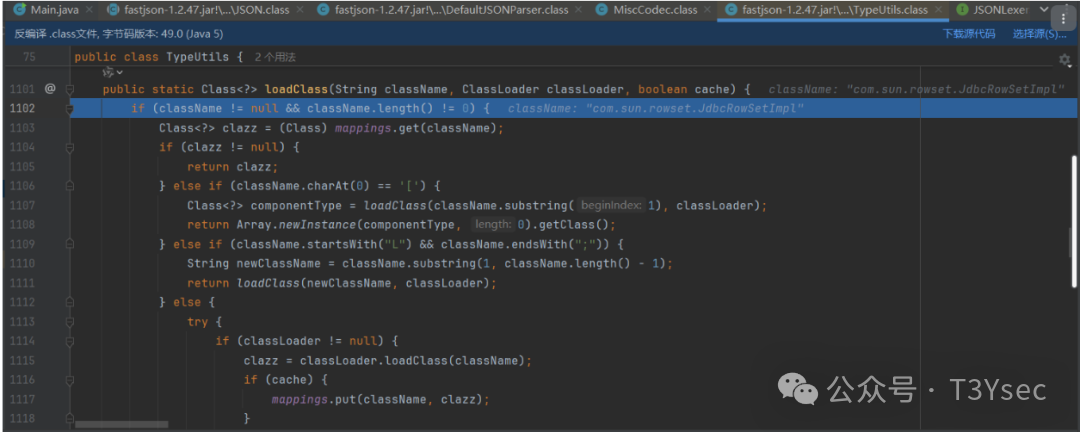Click the 选择源 link in banner
Screen dimensions: 1080x432
(x=1037, y=34)
